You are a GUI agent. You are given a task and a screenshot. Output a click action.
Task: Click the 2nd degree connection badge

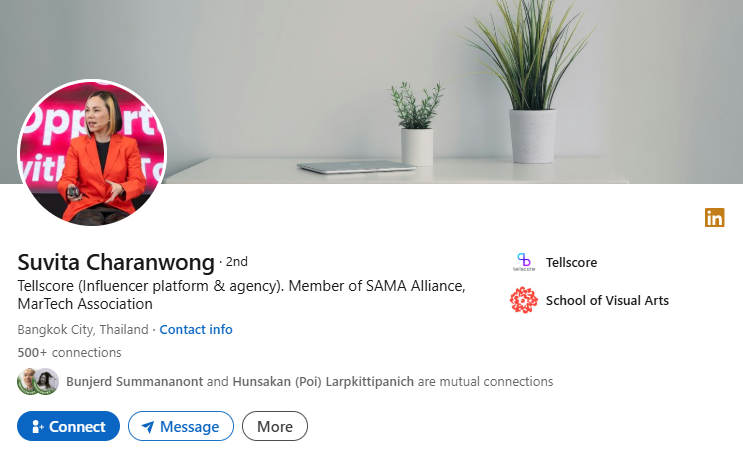(236, 262)
